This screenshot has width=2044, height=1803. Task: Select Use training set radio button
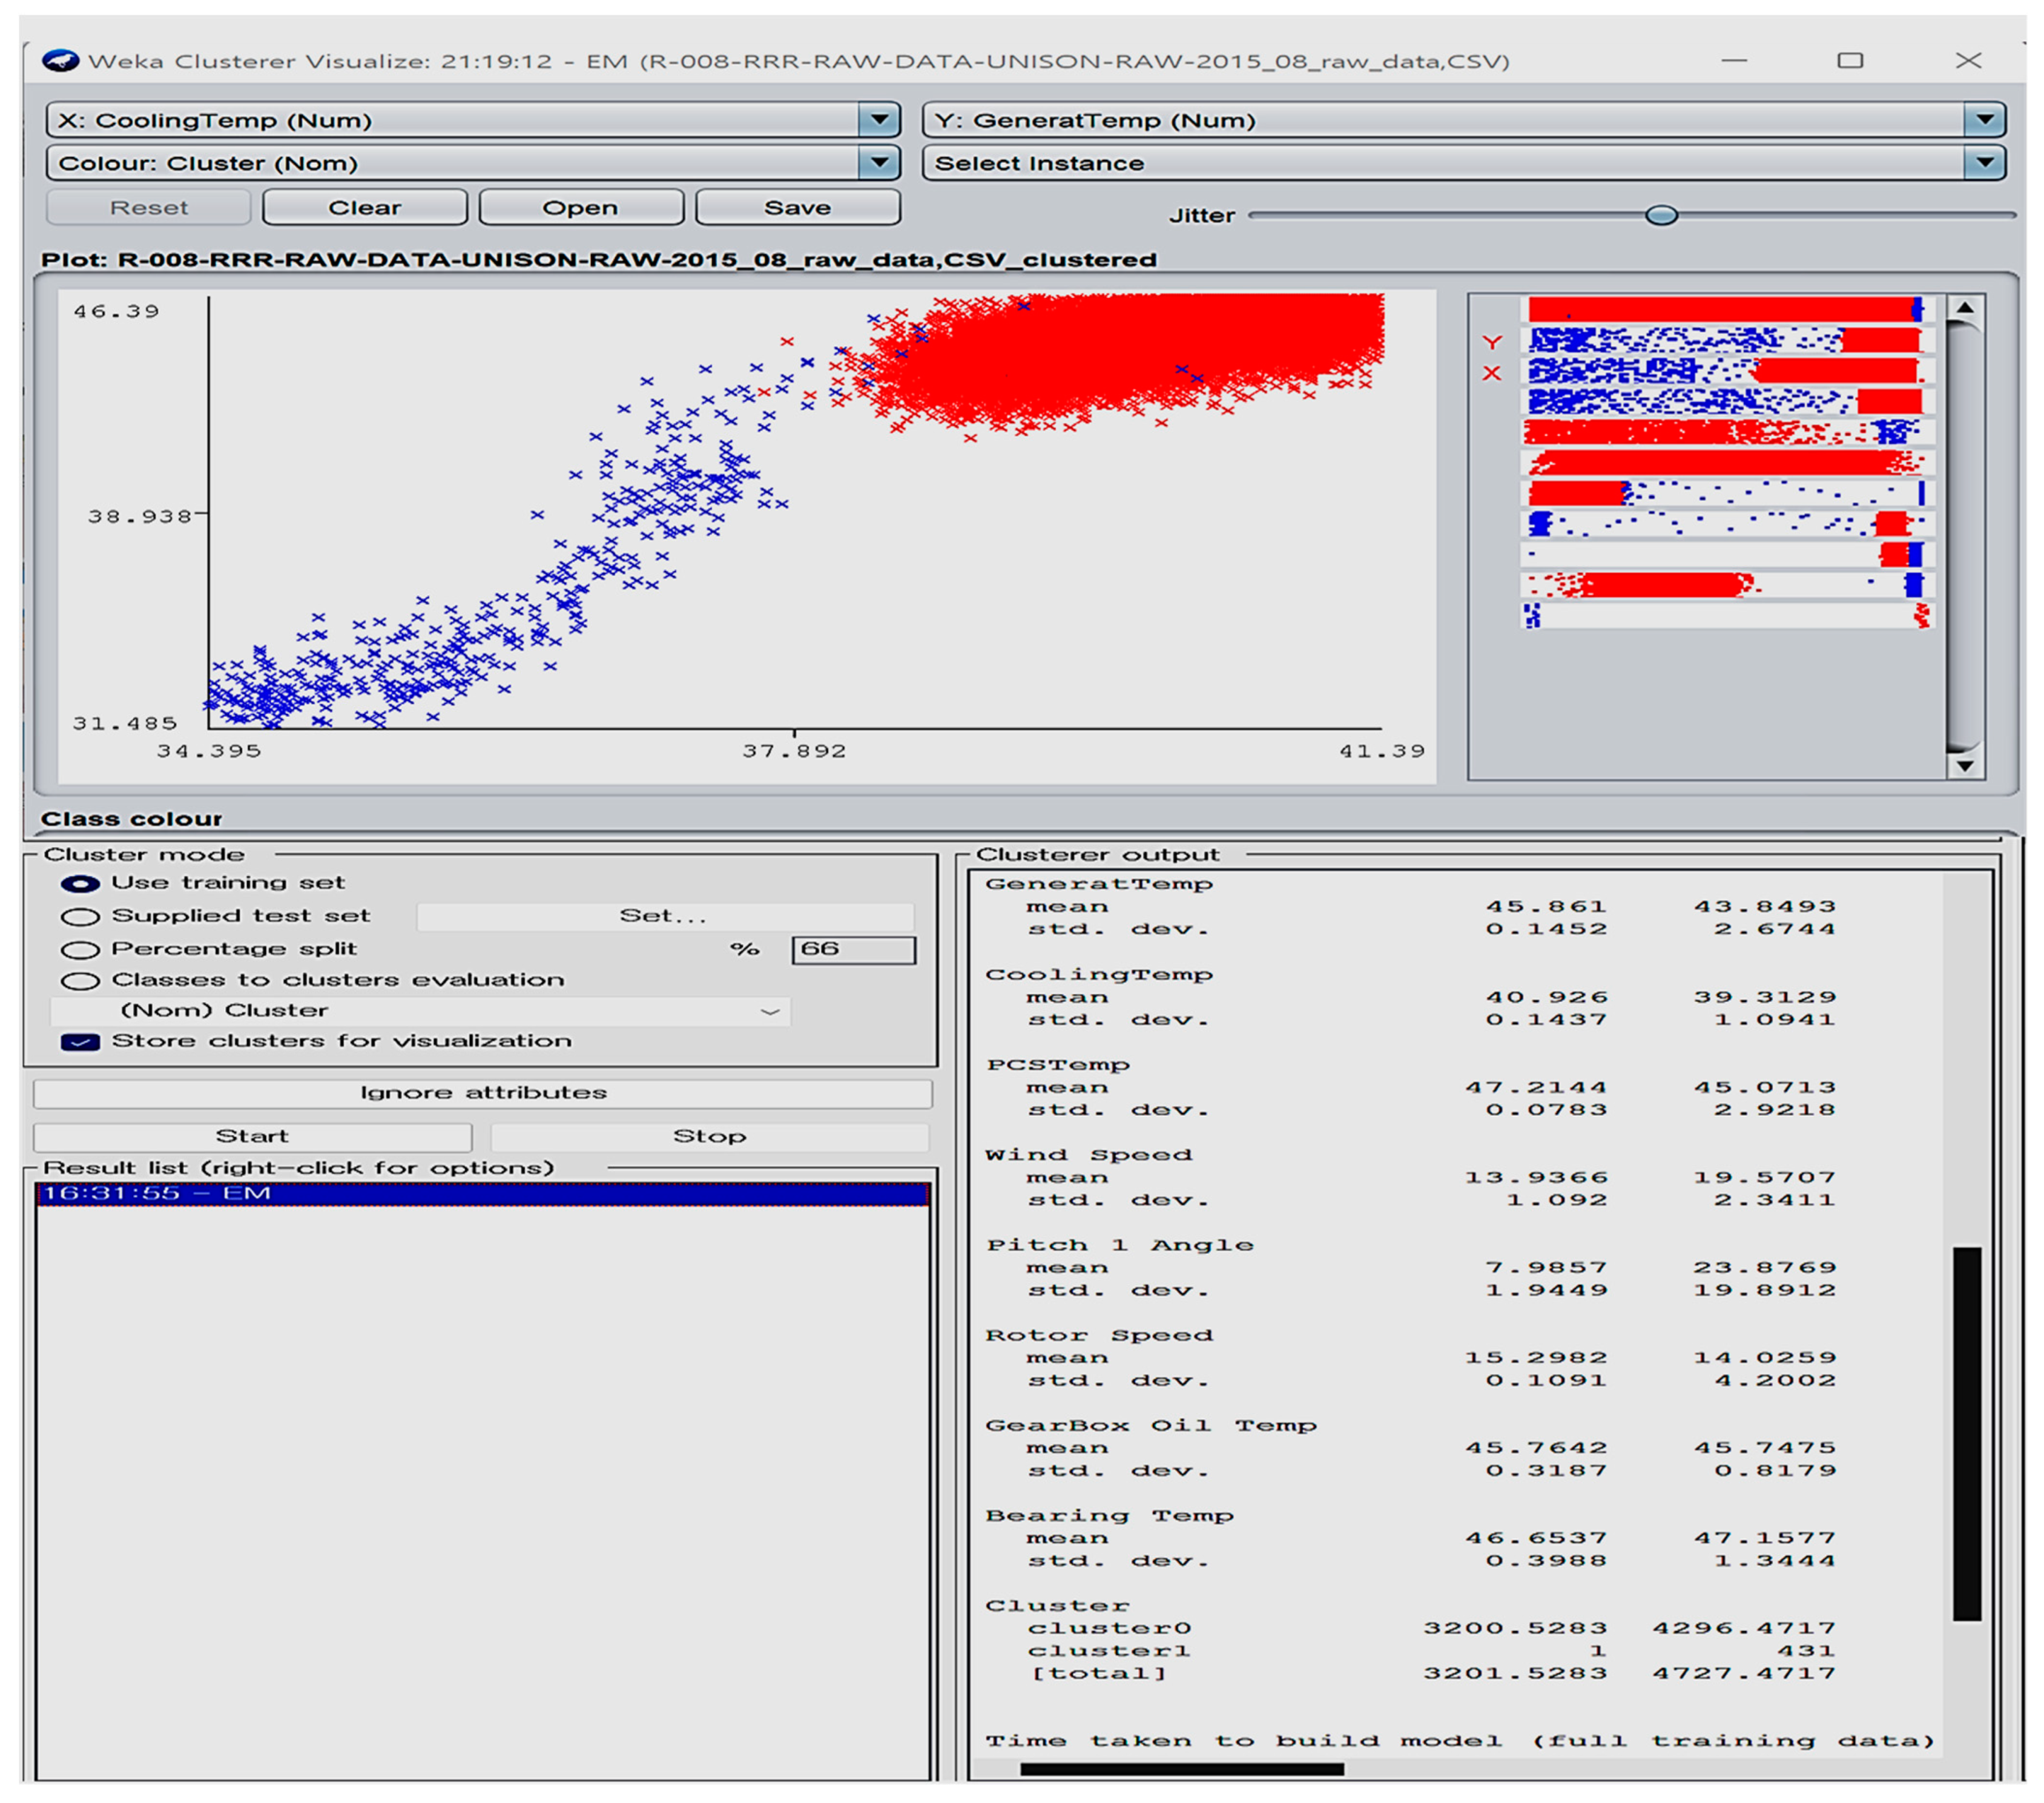[81, 883]
